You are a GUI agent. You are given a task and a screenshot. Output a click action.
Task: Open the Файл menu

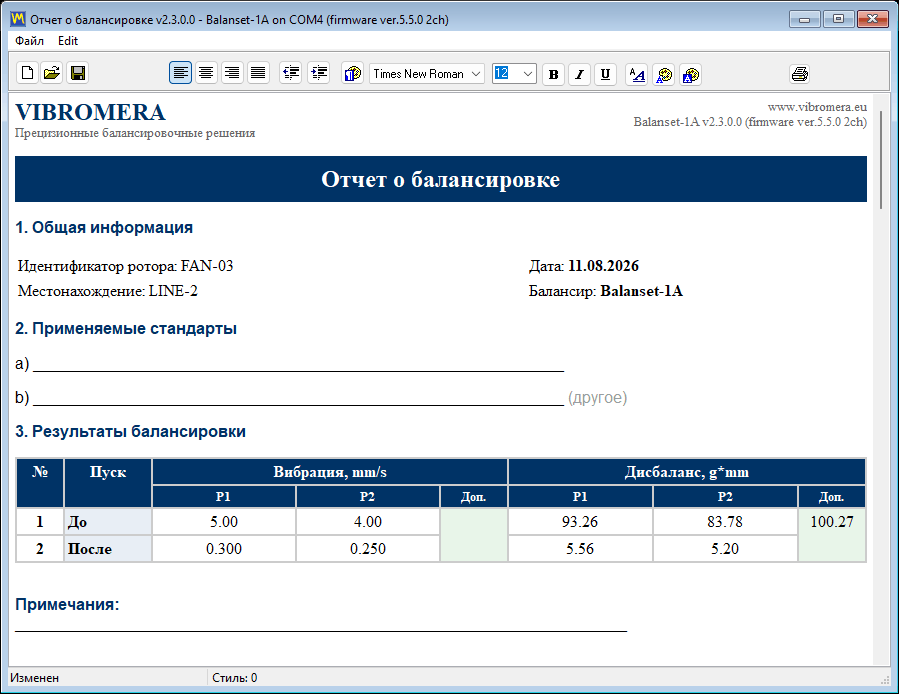tap(29, 41)
